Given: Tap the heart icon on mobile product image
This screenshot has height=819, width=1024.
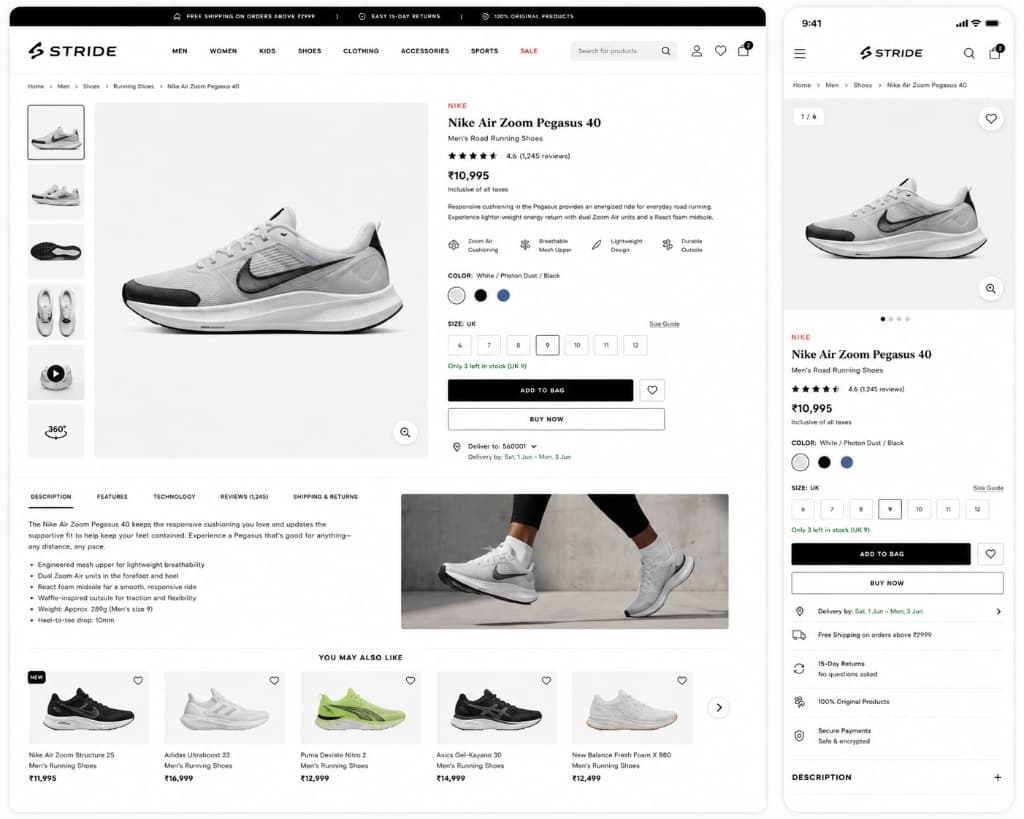Looking at the screenshot, I should point(991,119).
